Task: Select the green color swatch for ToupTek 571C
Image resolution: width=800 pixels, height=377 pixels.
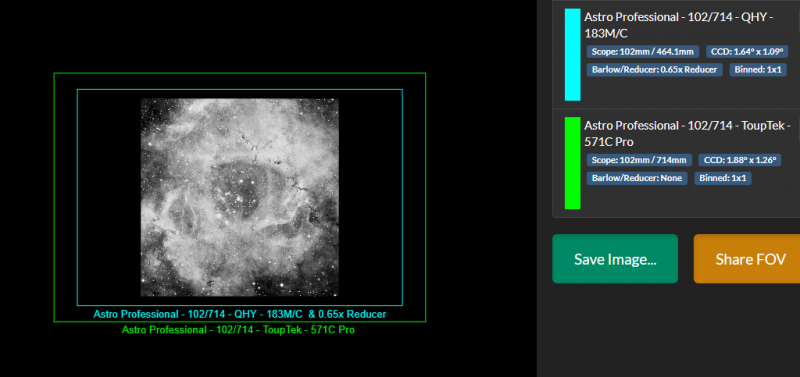Action: click(572, 163)
